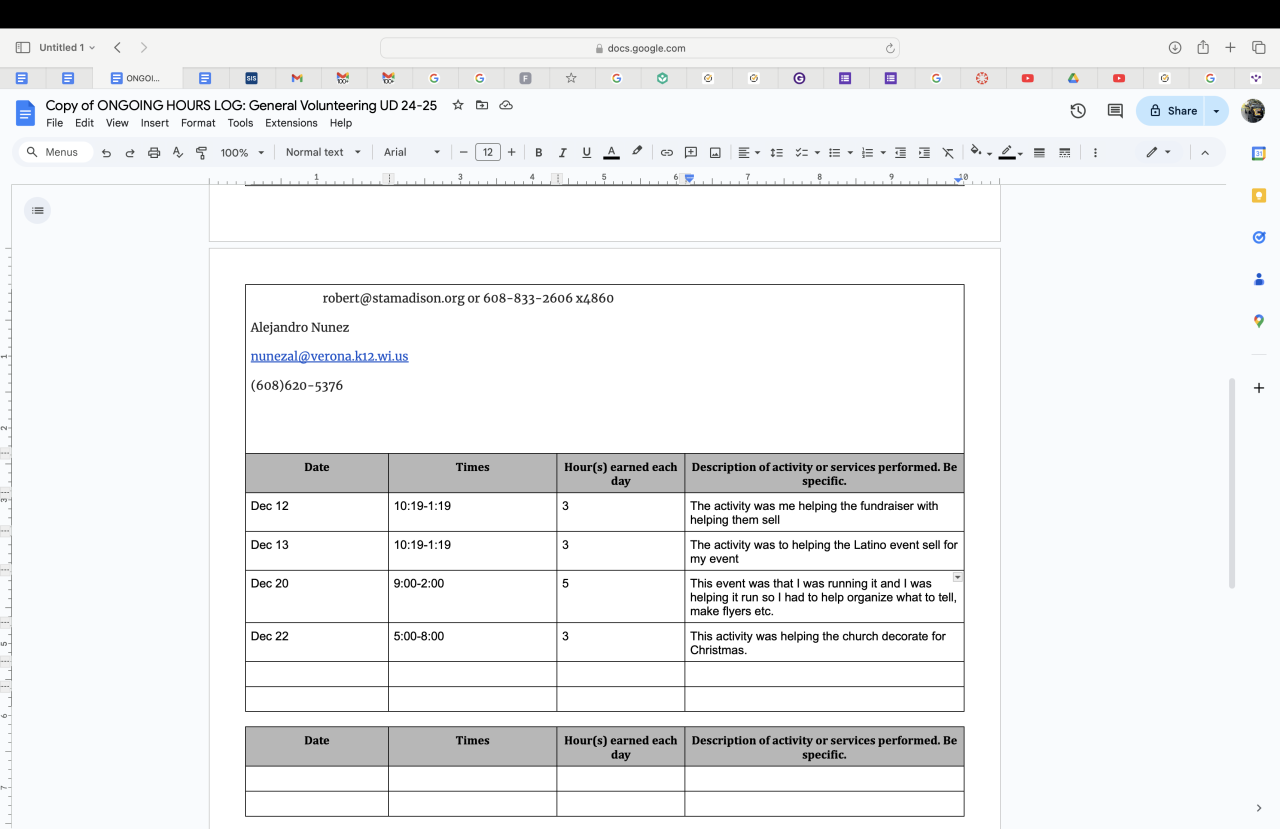The width and height of the screenshot is (1280, 829).
Task: Run spelling and grammar check
Action: [x=178, y=153]
